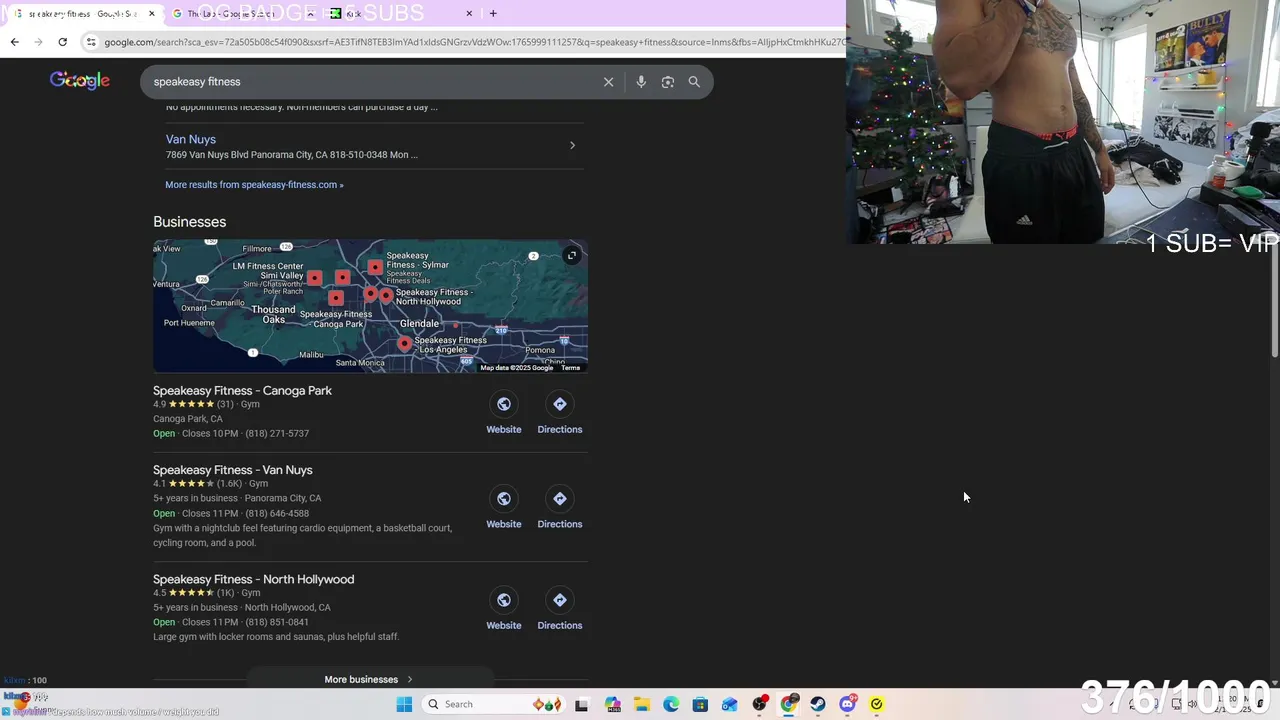This screenshot has width=1280, height=720.
Task: Click the (1.6K) reviews count
Action: click(x=229, y=483)
